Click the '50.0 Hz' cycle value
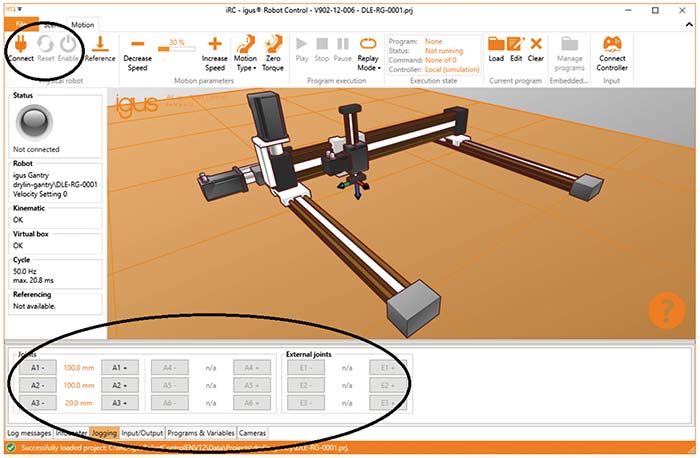Viewport: 700px width, 458px height. click(25, 271)
